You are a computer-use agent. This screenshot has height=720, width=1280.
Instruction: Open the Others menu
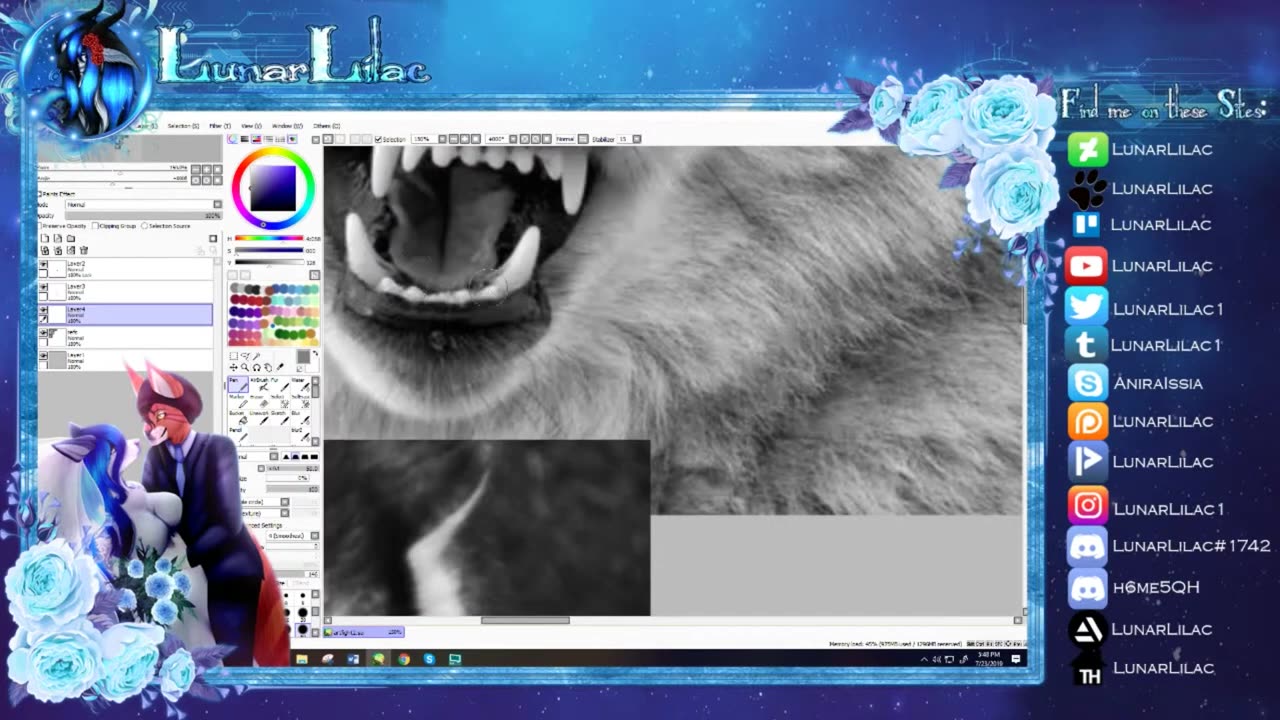tap(327, 126)
